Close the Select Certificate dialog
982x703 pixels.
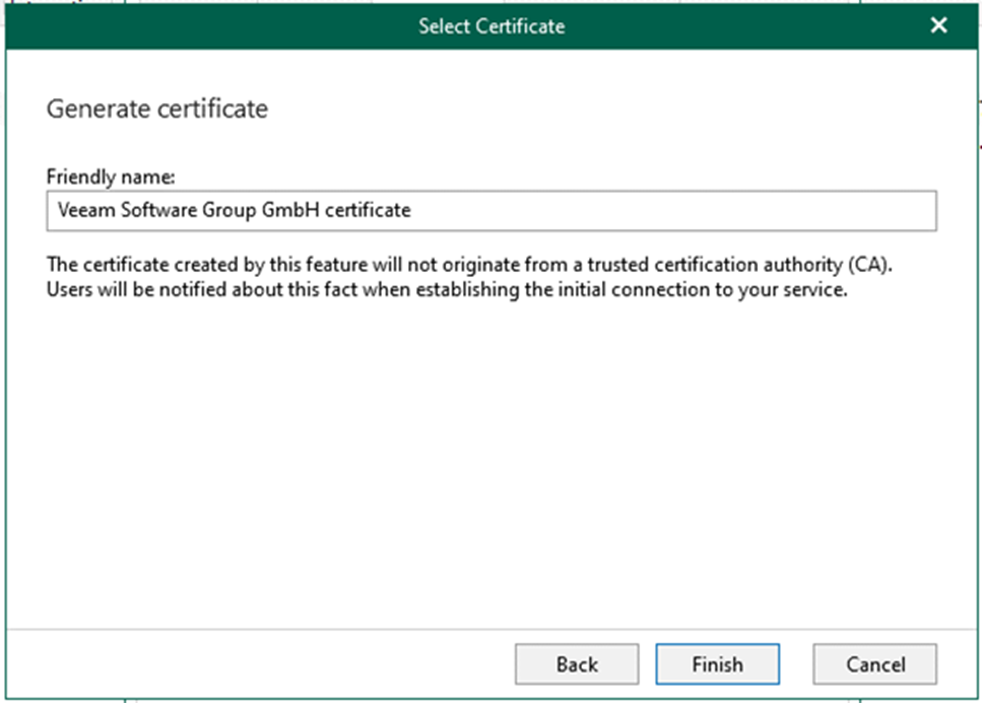[x=938, y=26]
